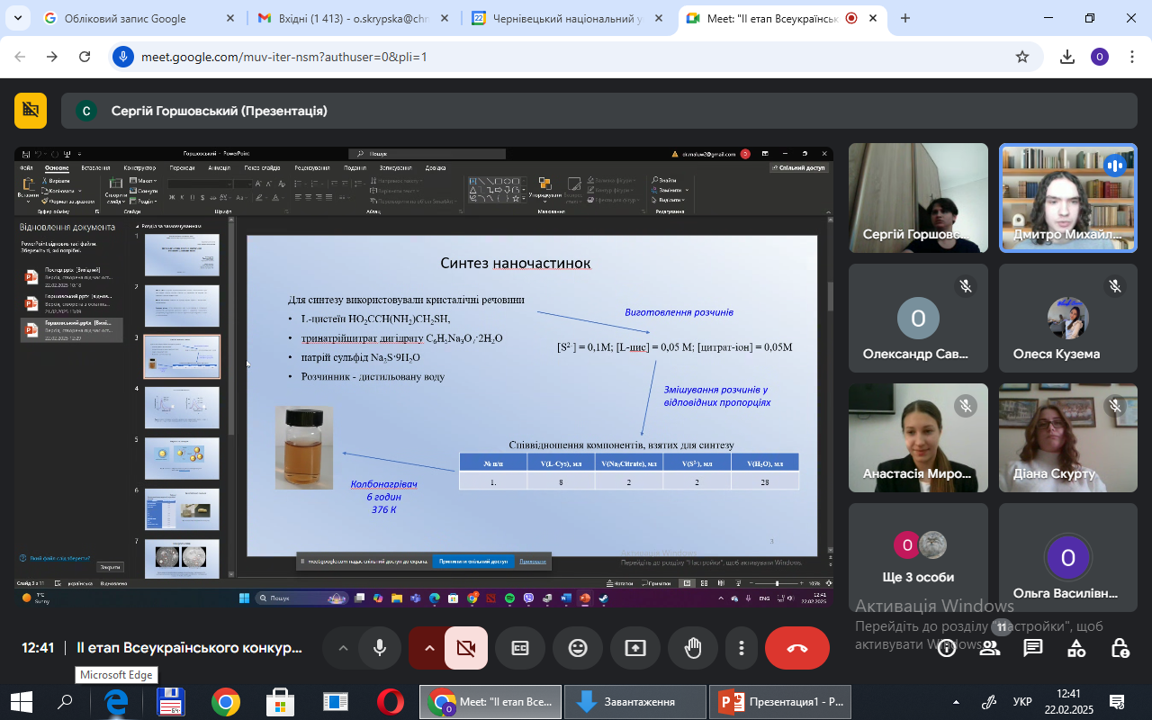Show the participants people panel
1152x720 pixels.
(x=990, y=647)
